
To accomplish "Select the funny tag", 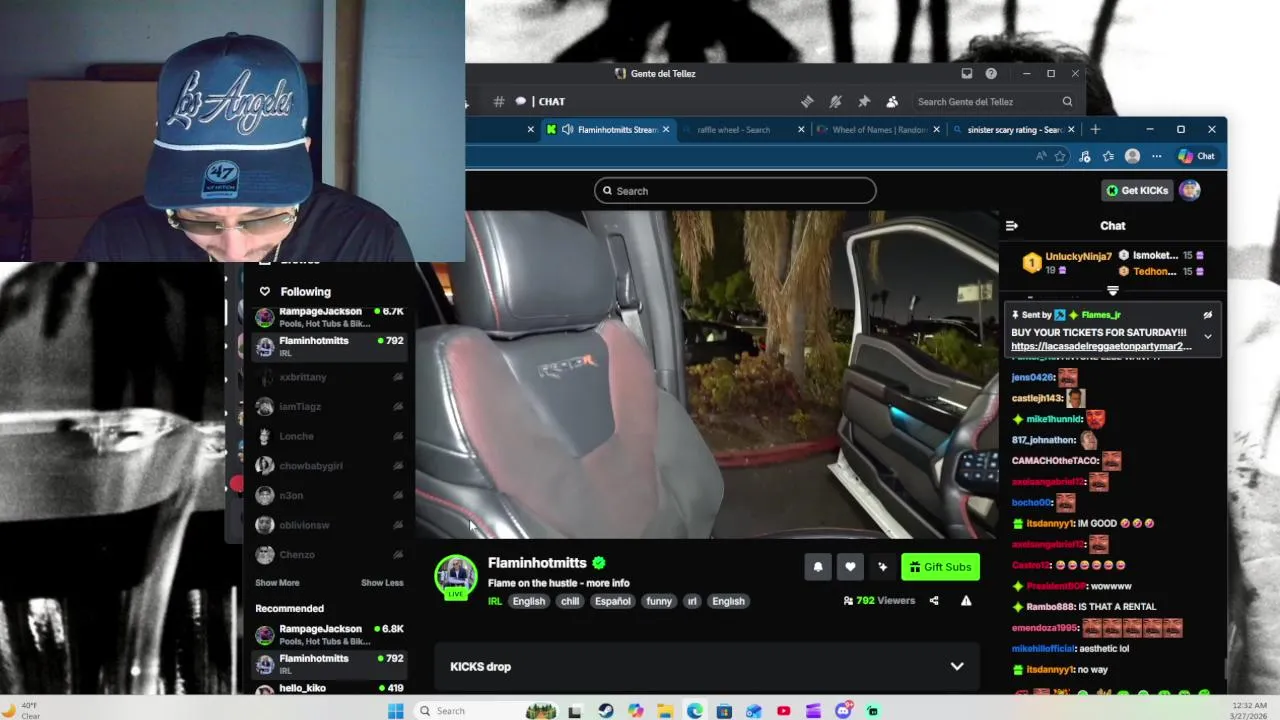I will (x=659, y=601).
